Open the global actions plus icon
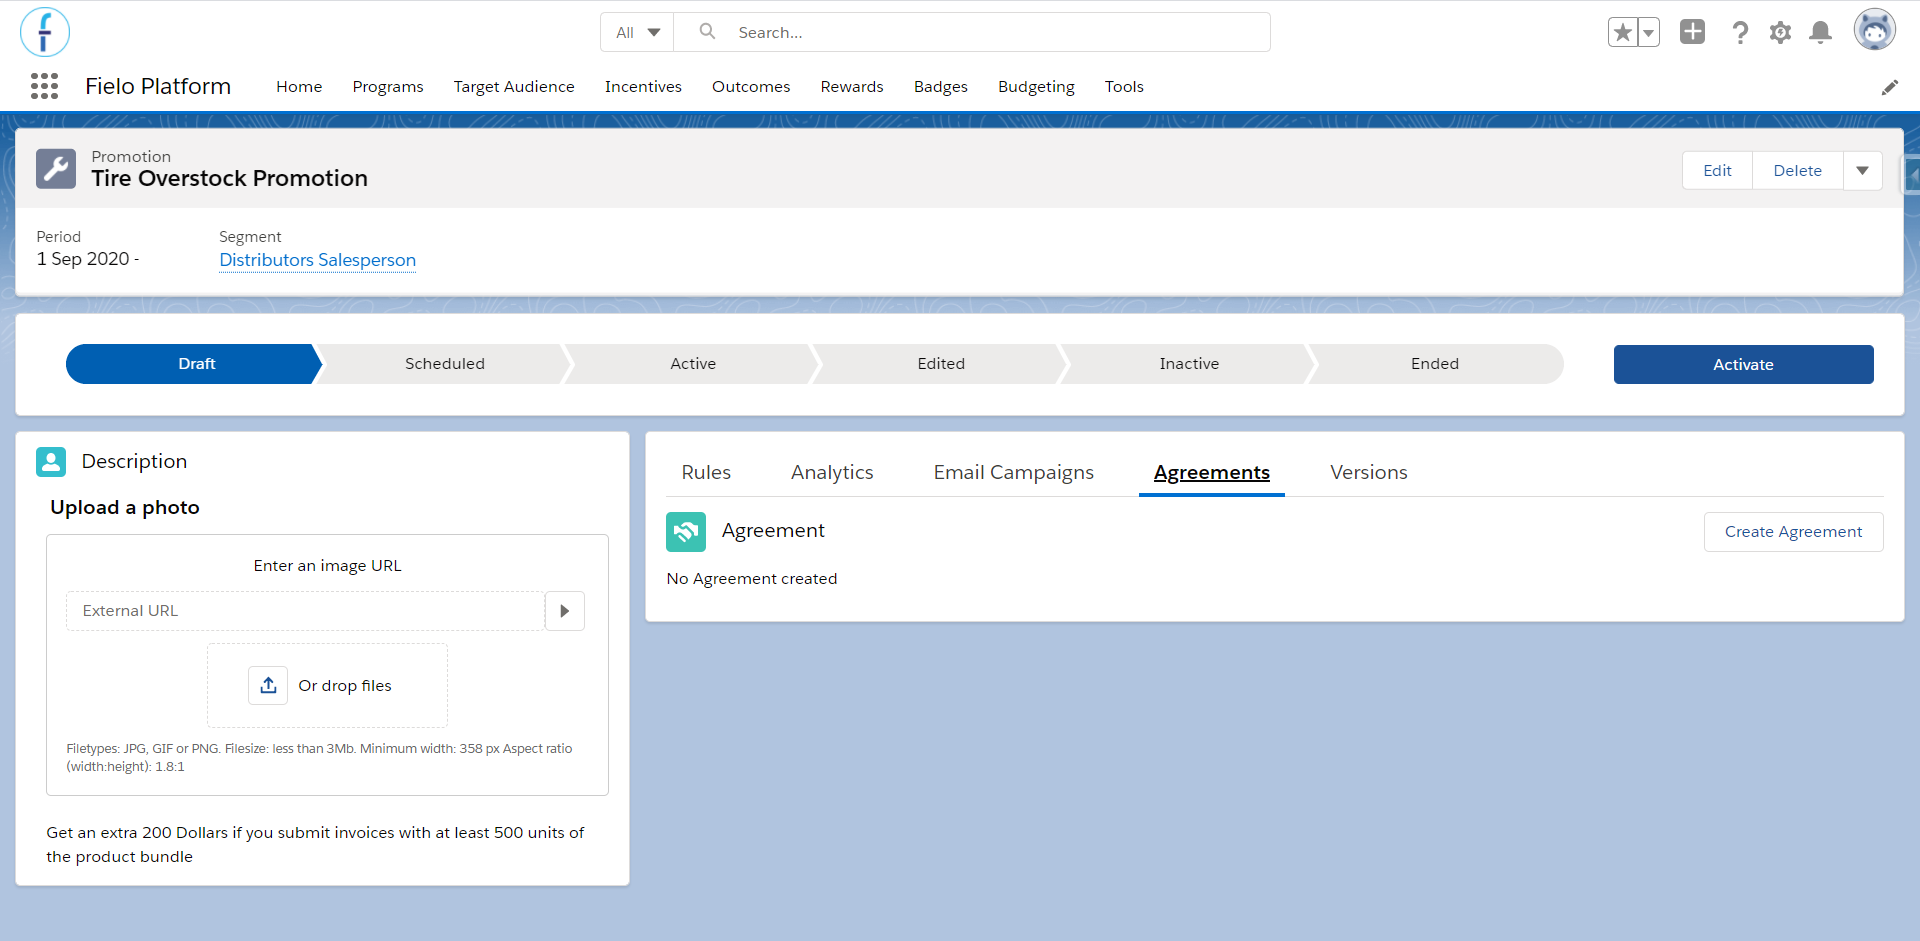 (1692, 31)
